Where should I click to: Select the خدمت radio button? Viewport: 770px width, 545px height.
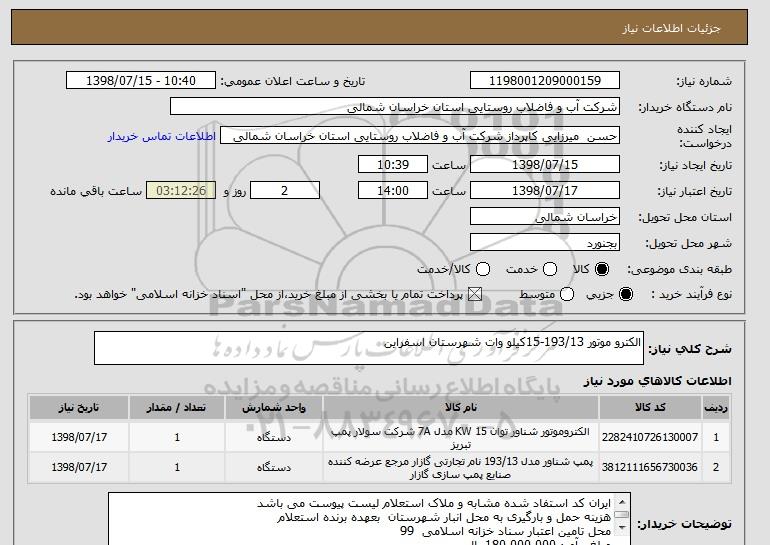tap(550, 269)
